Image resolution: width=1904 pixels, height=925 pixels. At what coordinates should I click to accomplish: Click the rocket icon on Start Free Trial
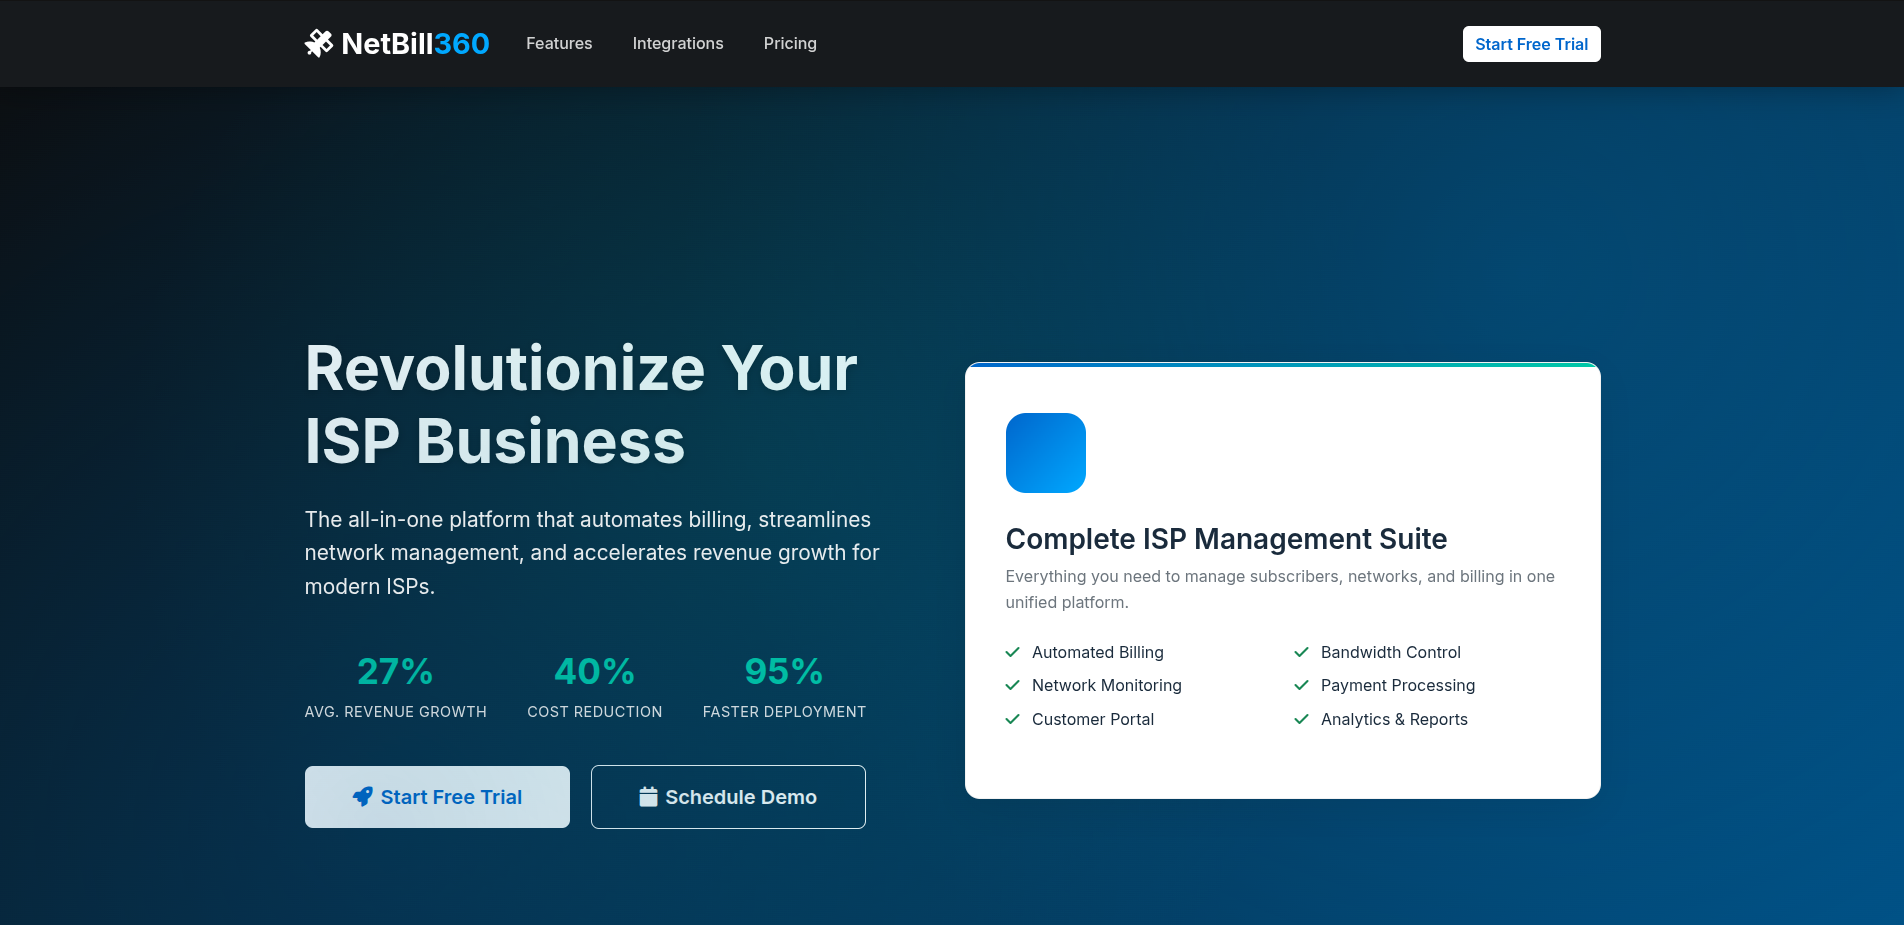[363, 797]
